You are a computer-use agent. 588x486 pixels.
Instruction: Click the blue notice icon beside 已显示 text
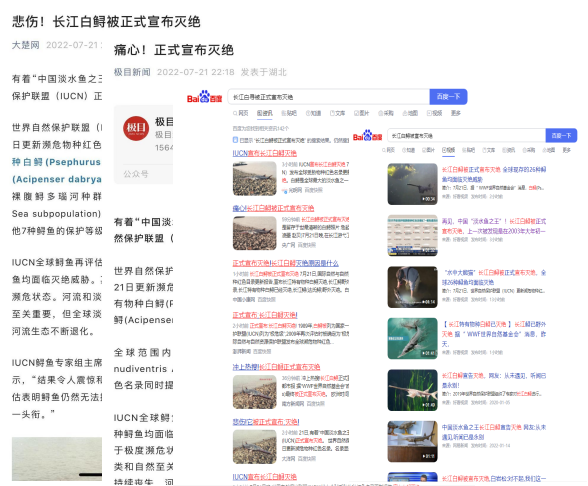(x=235, y=140)
